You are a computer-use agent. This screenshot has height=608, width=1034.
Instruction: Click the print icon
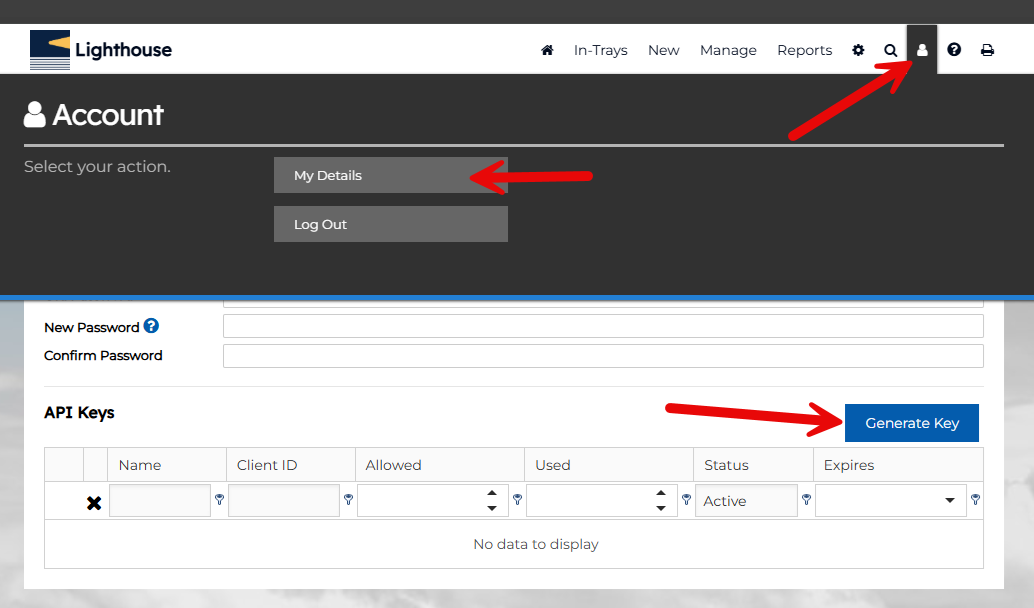pyautogui.click(x=987, y=50)
